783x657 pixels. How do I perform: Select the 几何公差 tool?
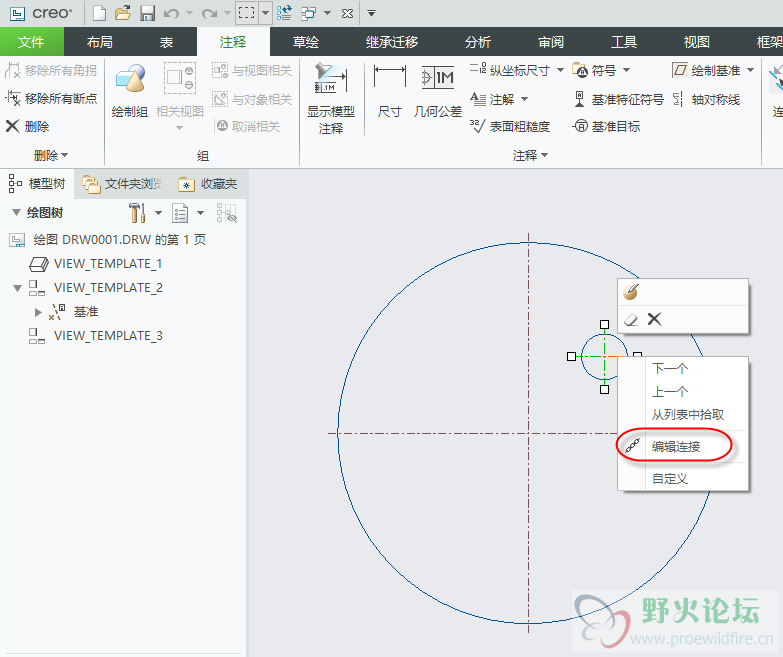point(438,91)
